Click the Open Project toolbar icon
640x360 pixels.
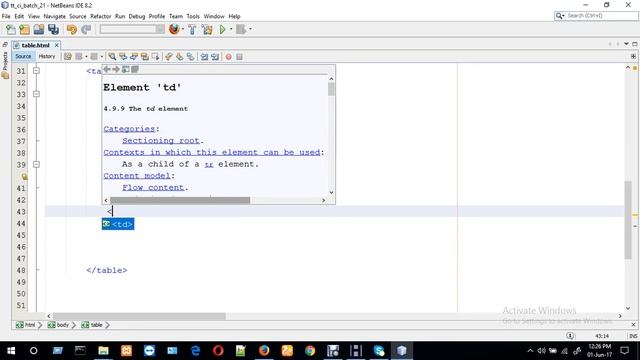pyautogui.click(x=39, y=29)
